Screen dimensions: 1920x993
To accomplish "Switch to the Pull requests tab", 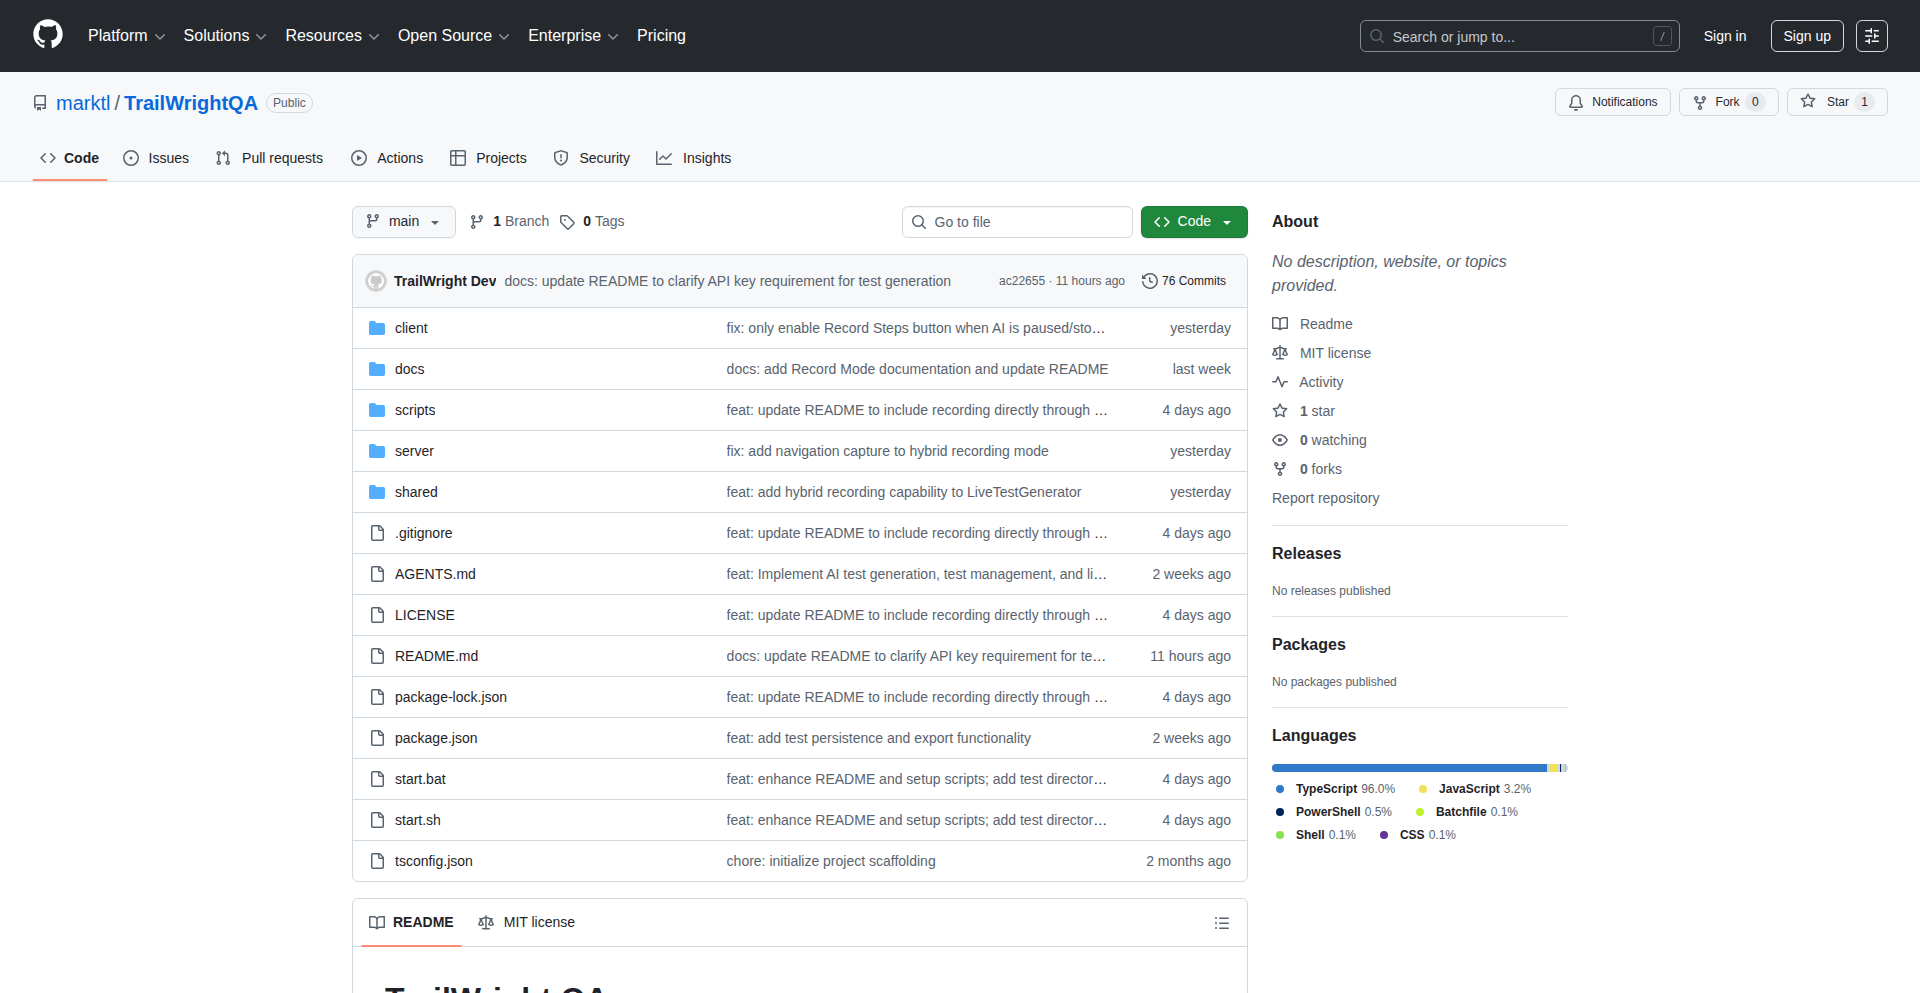I will click(270, 158).
